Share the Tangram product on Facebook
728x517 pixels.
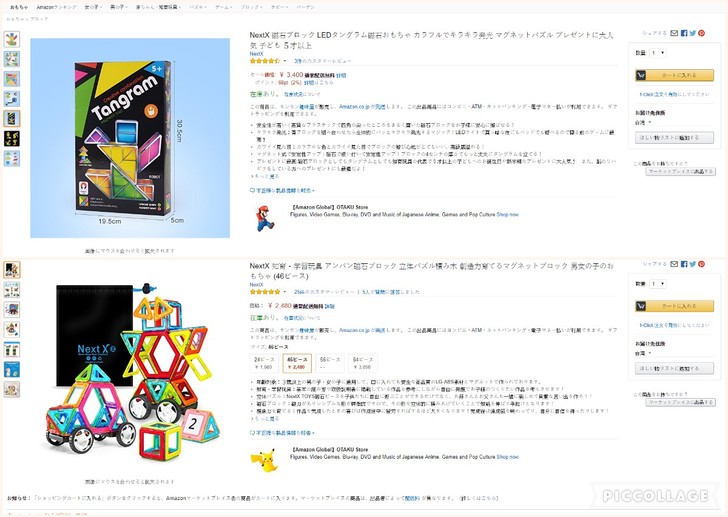684,33
